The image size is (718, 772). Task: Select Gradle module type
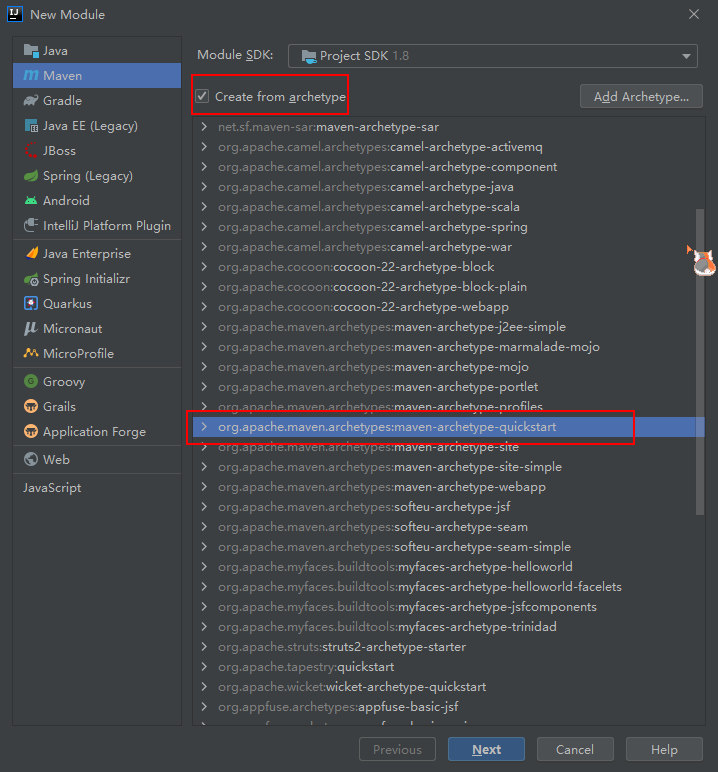(97, 100)
